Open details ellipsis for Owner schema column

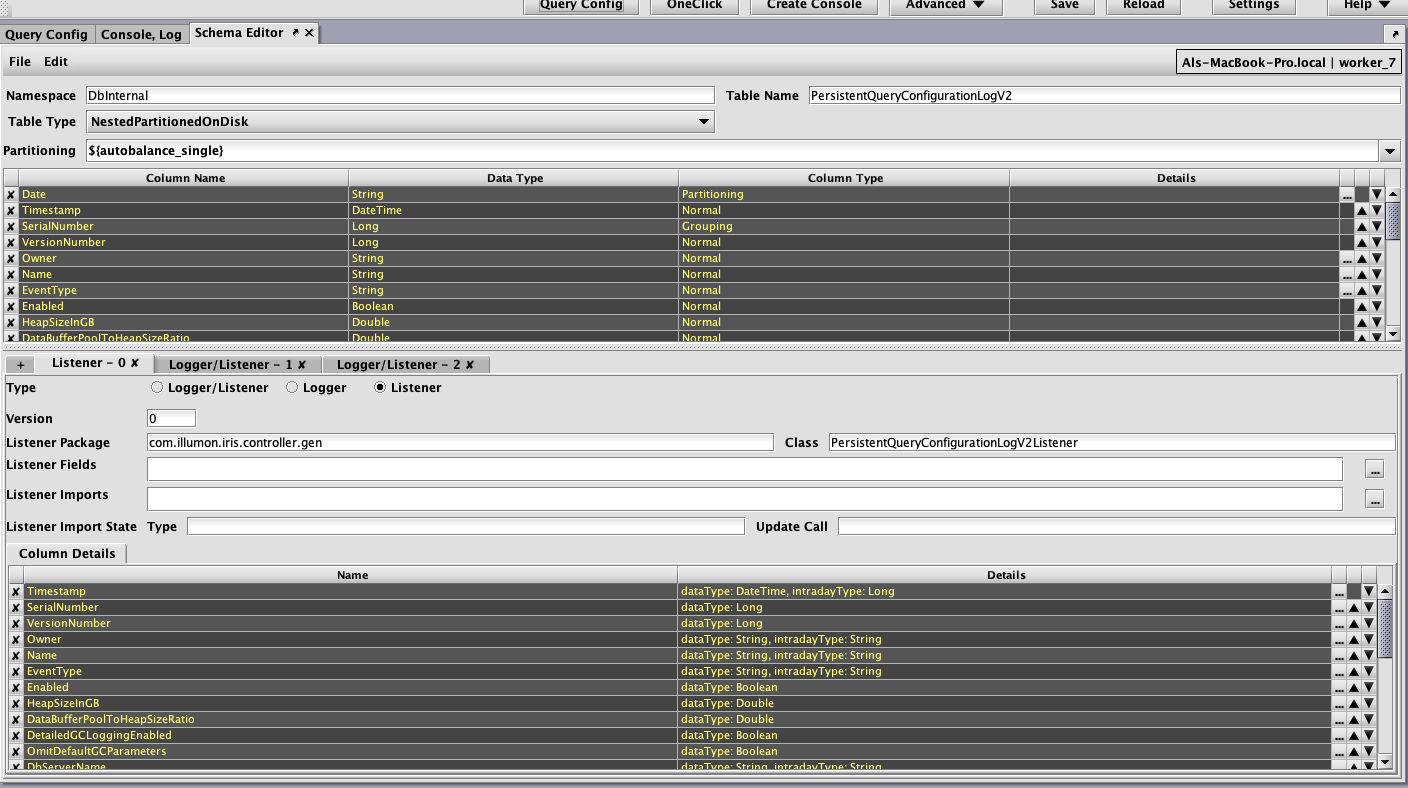(x=1347, y=259)
